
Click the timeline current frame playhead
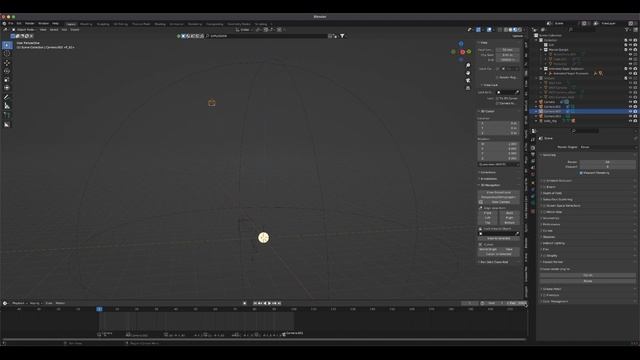click(99, 309)
